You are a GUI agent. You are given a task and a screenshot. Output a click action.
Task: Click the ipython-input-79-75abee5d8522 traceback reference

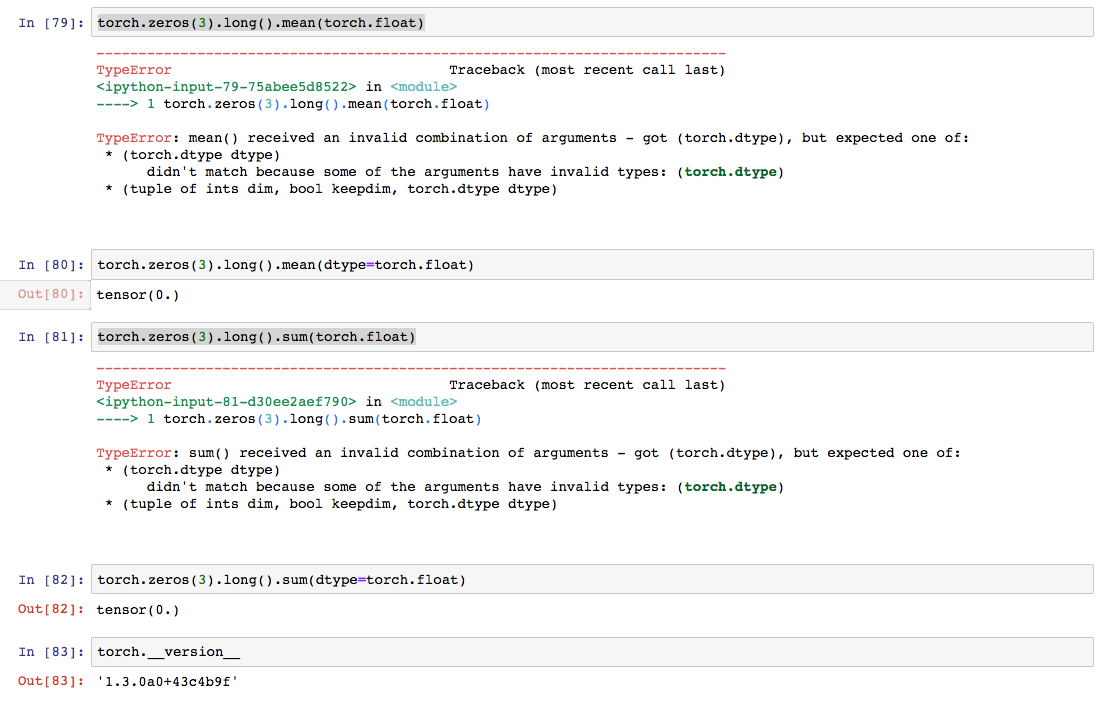click(226, 87)
